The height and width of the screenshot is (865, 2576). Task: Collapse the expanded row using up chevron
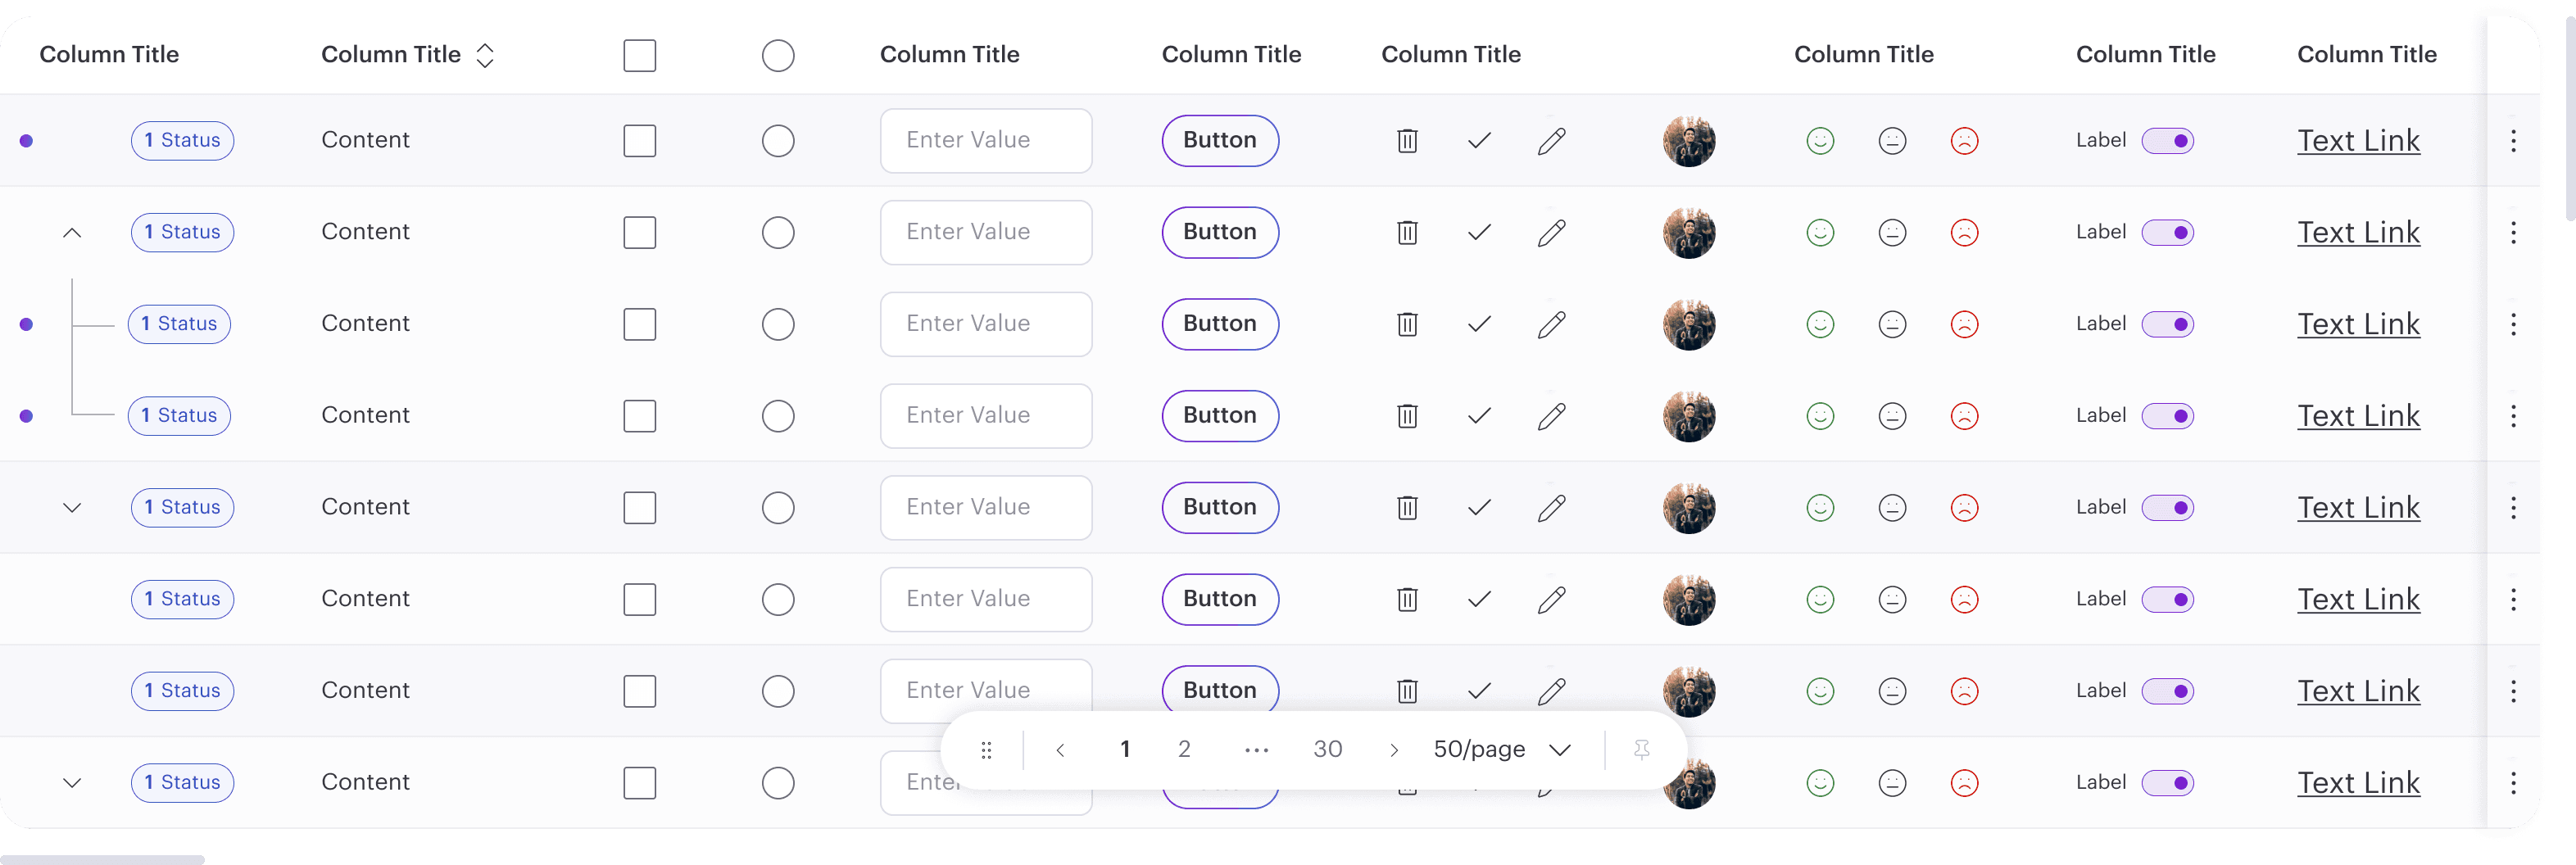pos(72,232)
